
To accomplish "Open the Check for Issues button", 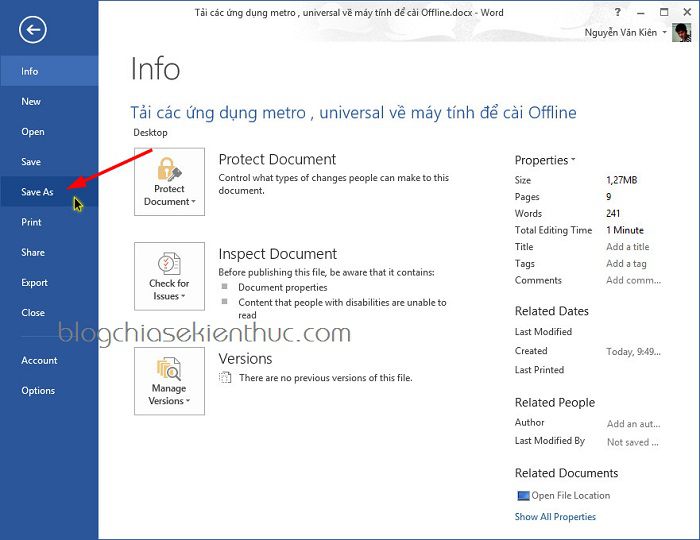I will click(x=169, y=276).
